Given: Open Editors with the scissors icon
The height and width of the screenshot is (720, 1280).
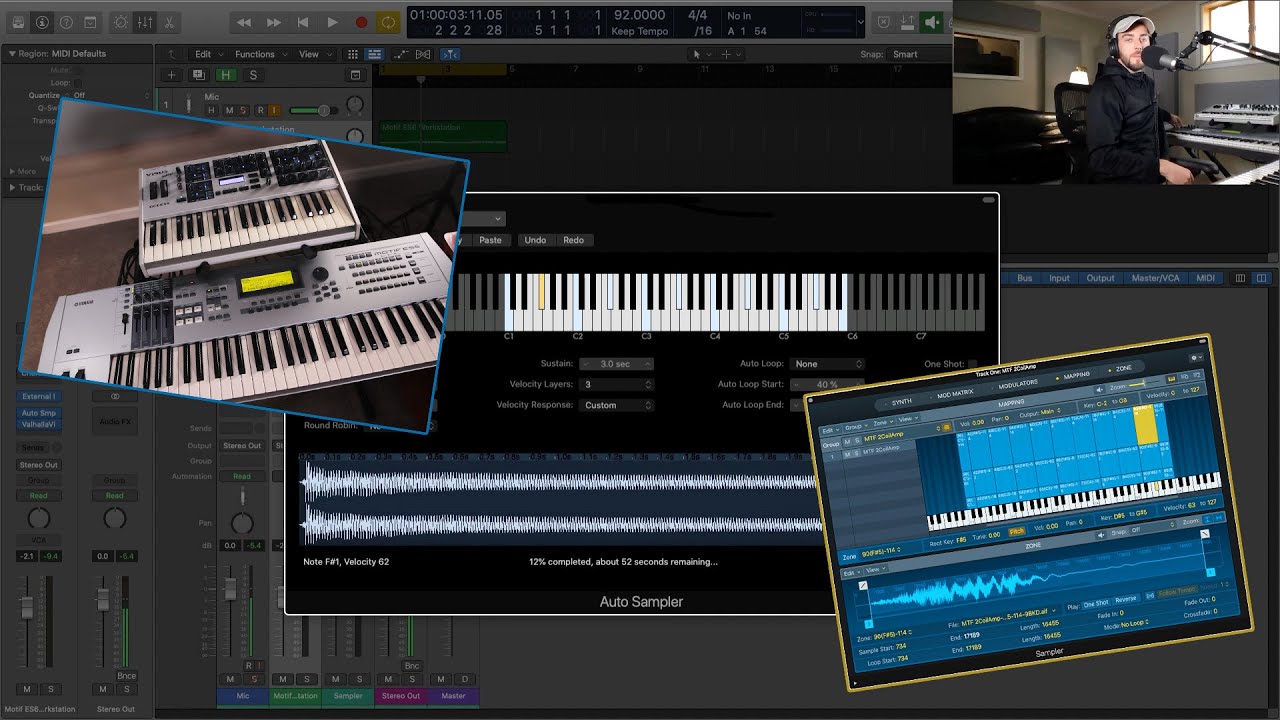Looking at the screenshot, I should [168, 22].
